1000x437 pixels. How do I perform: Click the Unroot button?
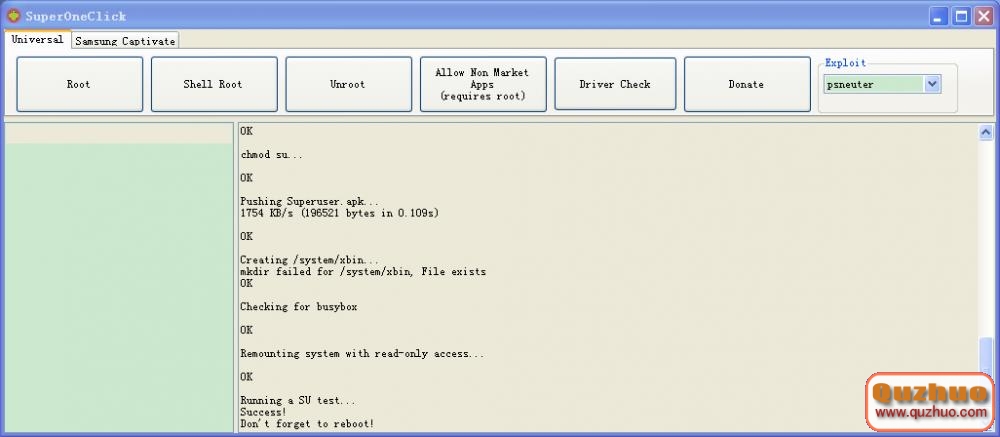click(x=348, y=84)
